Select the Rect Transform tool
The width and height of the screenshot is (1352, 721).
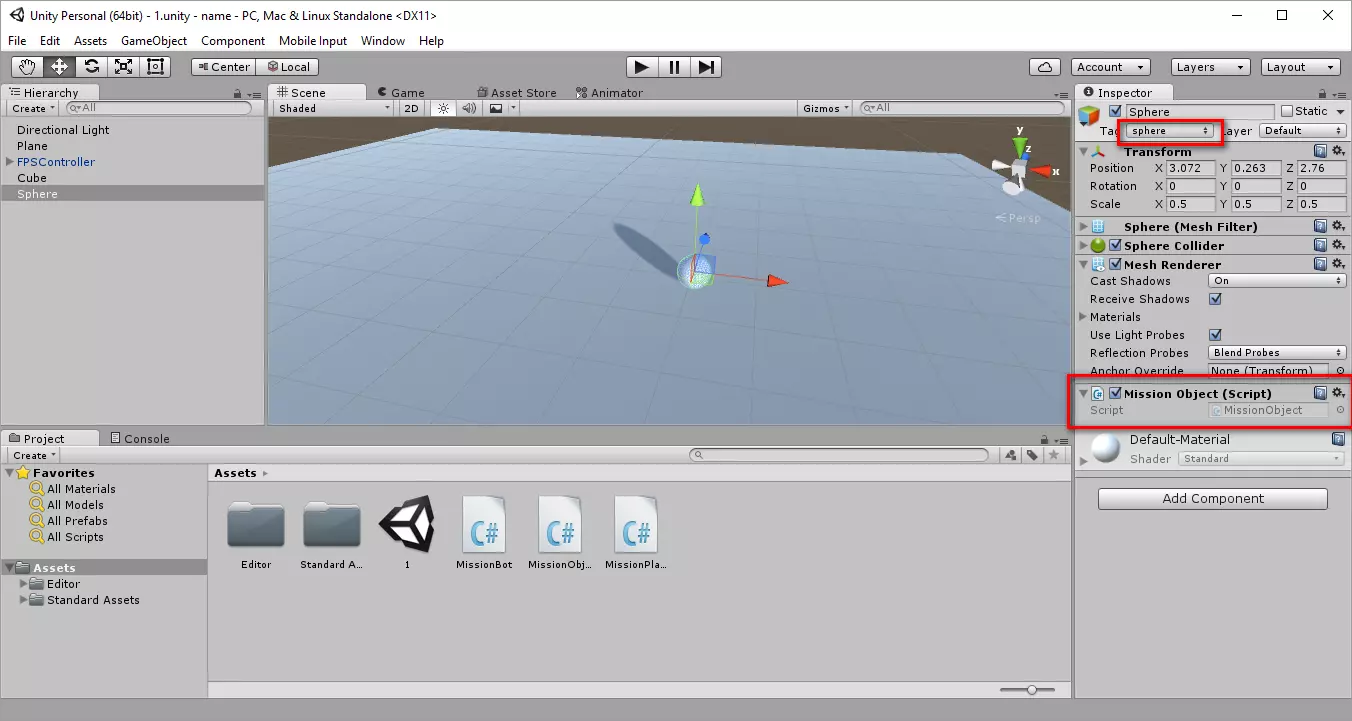(156, 67)
